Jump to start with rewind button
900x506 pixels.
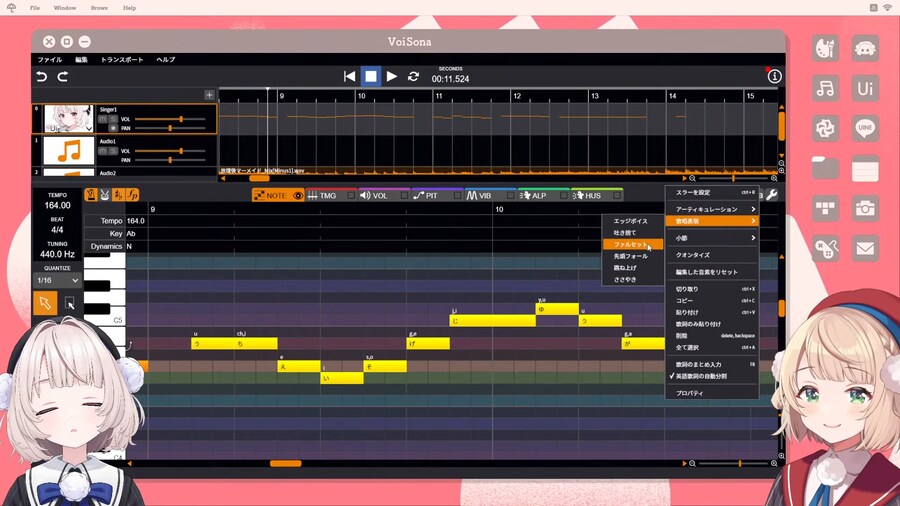pos(349,76)
